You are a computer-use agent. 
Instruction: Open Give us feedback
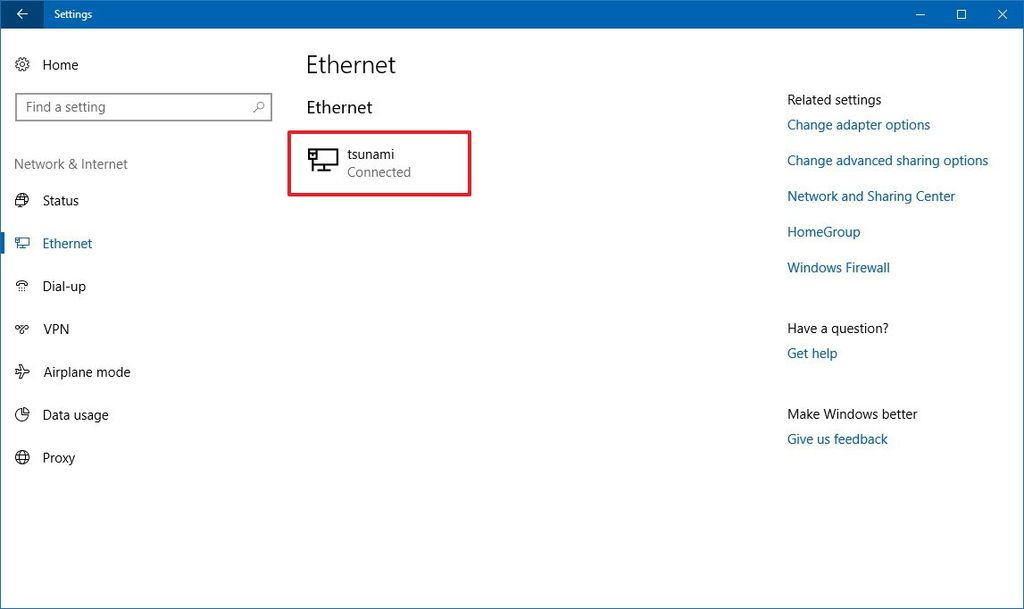(x=837, y=439)
